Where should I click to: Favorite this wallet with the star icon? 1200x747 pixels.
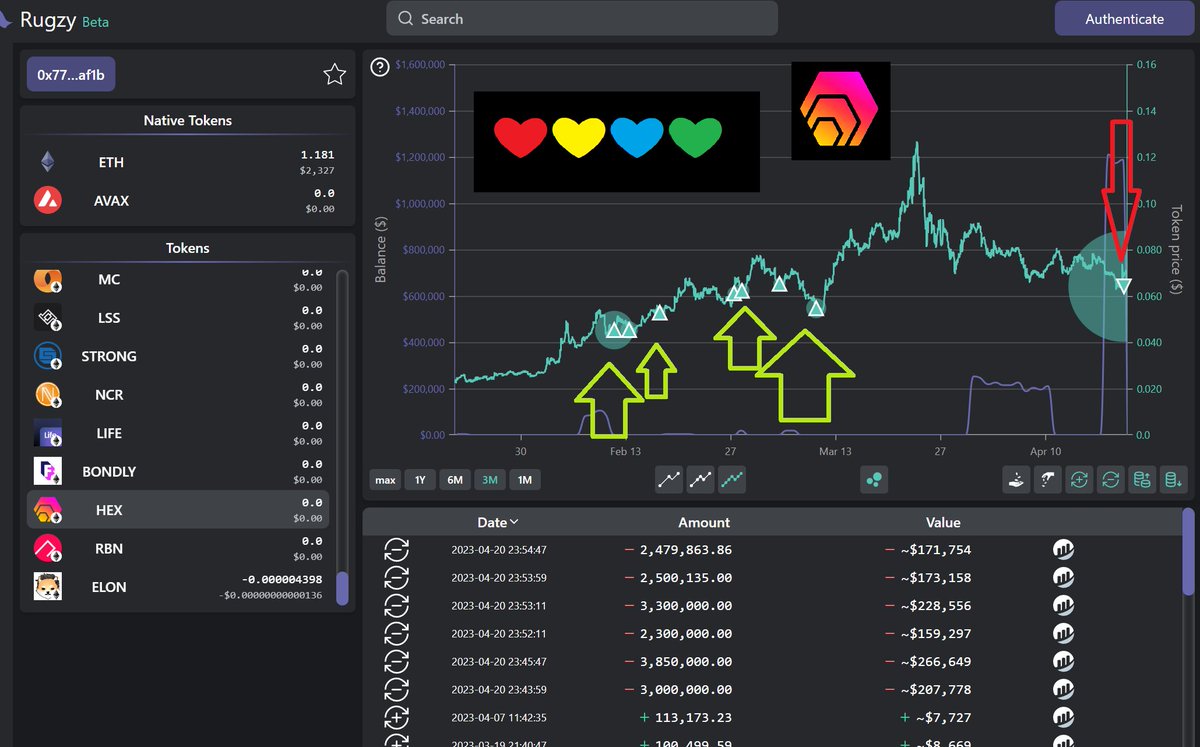(x=334, y=74)
